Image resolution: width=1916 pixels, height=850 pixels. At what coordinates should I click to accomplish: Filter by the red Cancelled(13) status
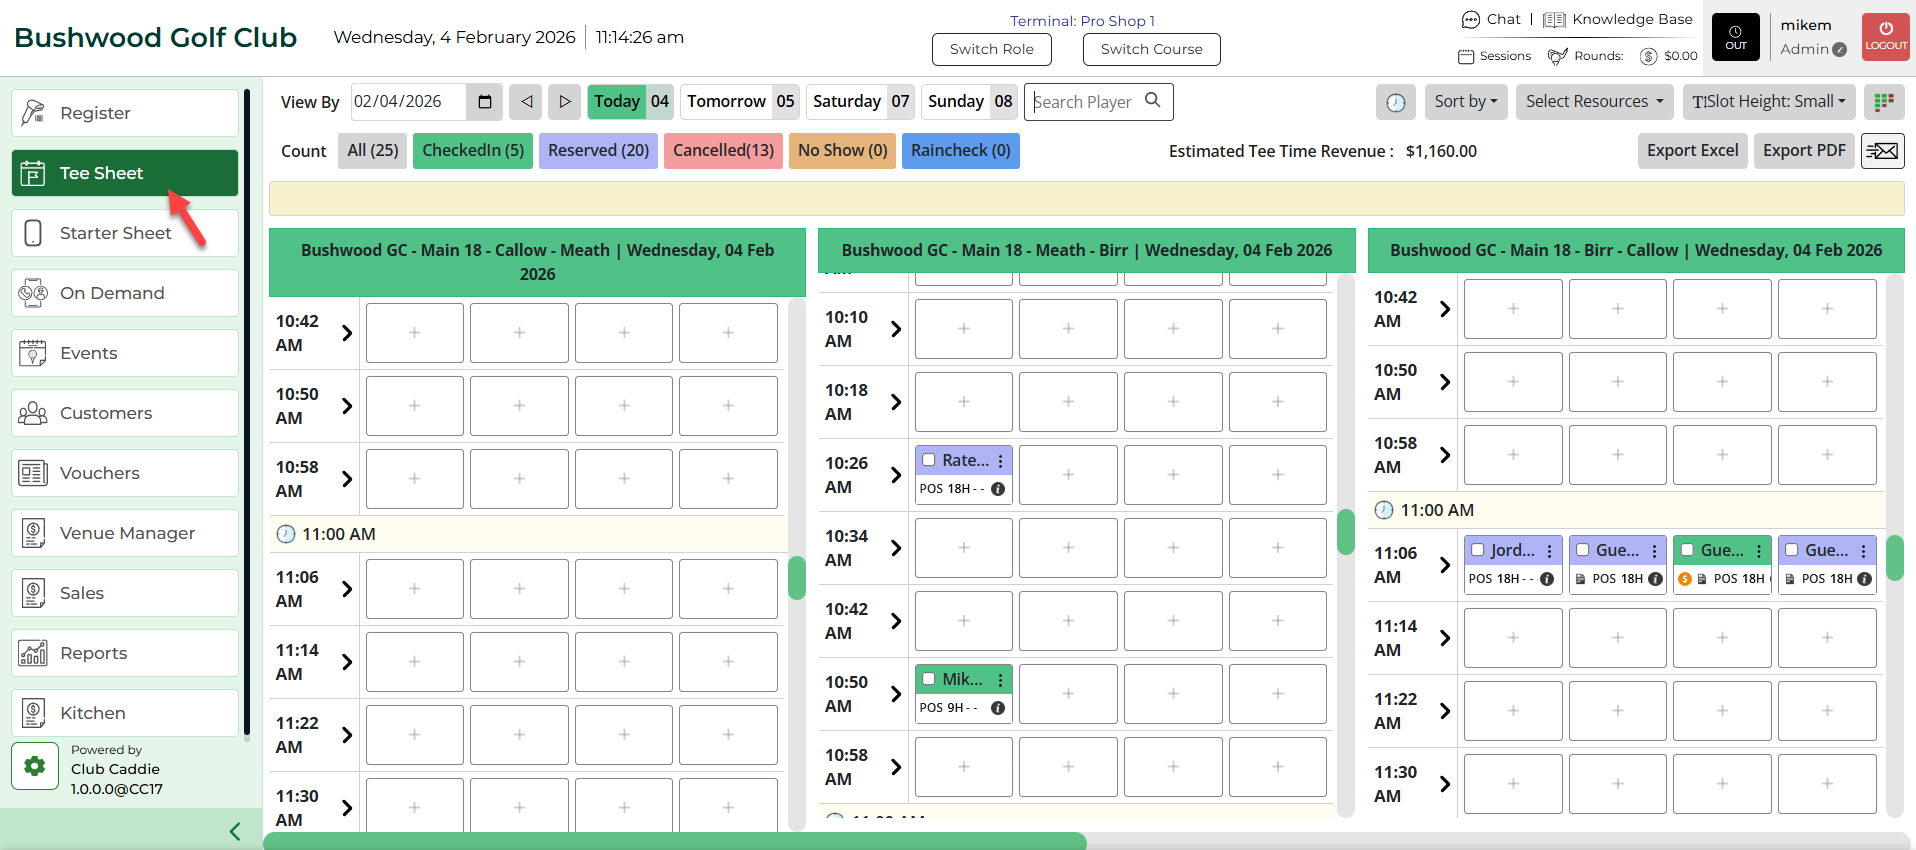723,151
